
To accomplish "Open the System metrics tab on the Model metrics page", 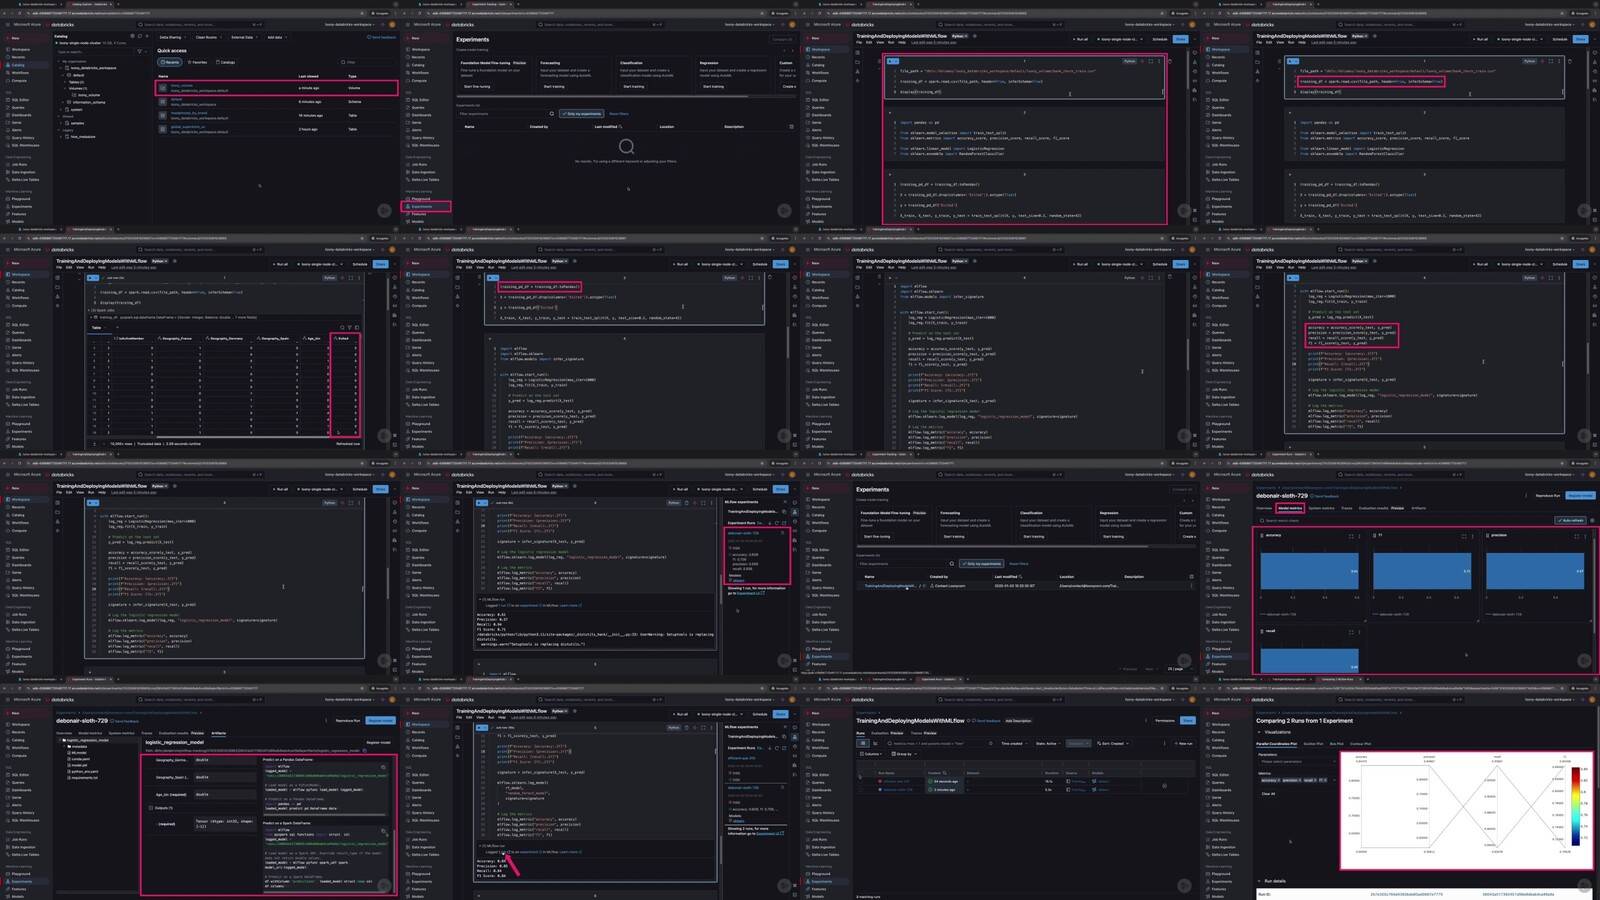I will click(x=1322, y=508).
